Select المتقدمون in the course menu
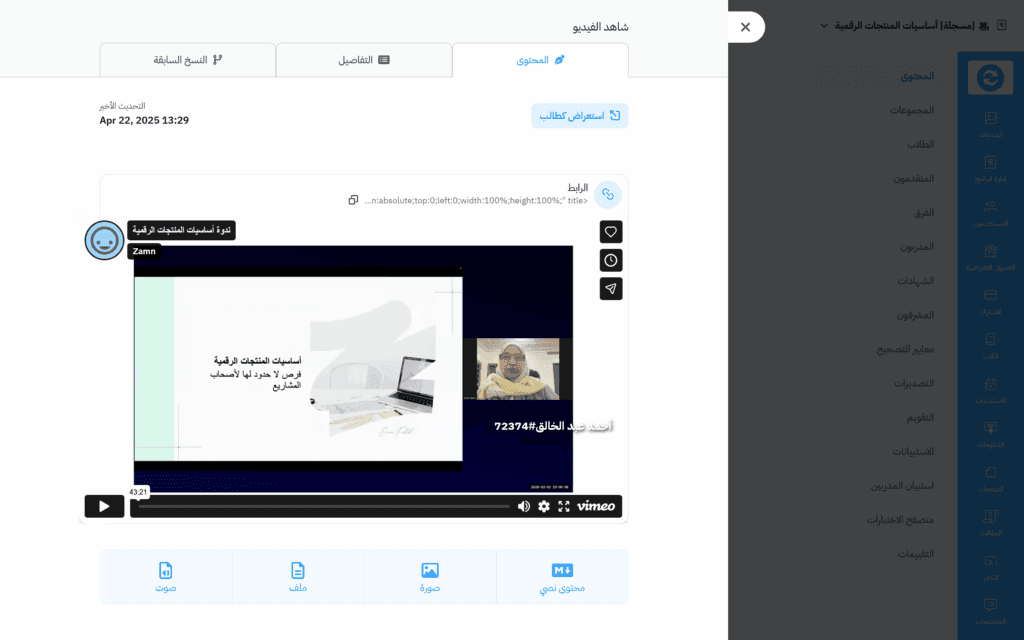The image size is (1024, 640). point(914,178)
